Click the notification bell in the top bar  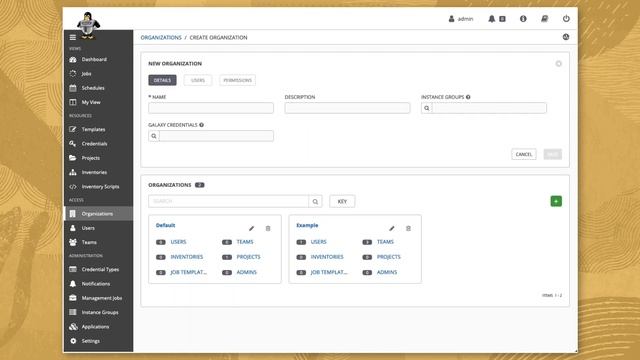coord(491,19)
